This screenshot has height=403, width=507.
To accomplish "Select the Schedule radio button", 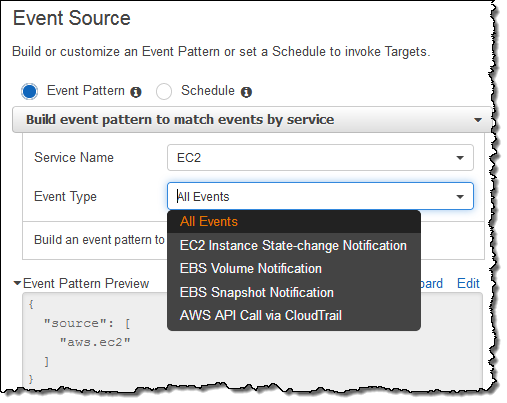I will [164, 91].
